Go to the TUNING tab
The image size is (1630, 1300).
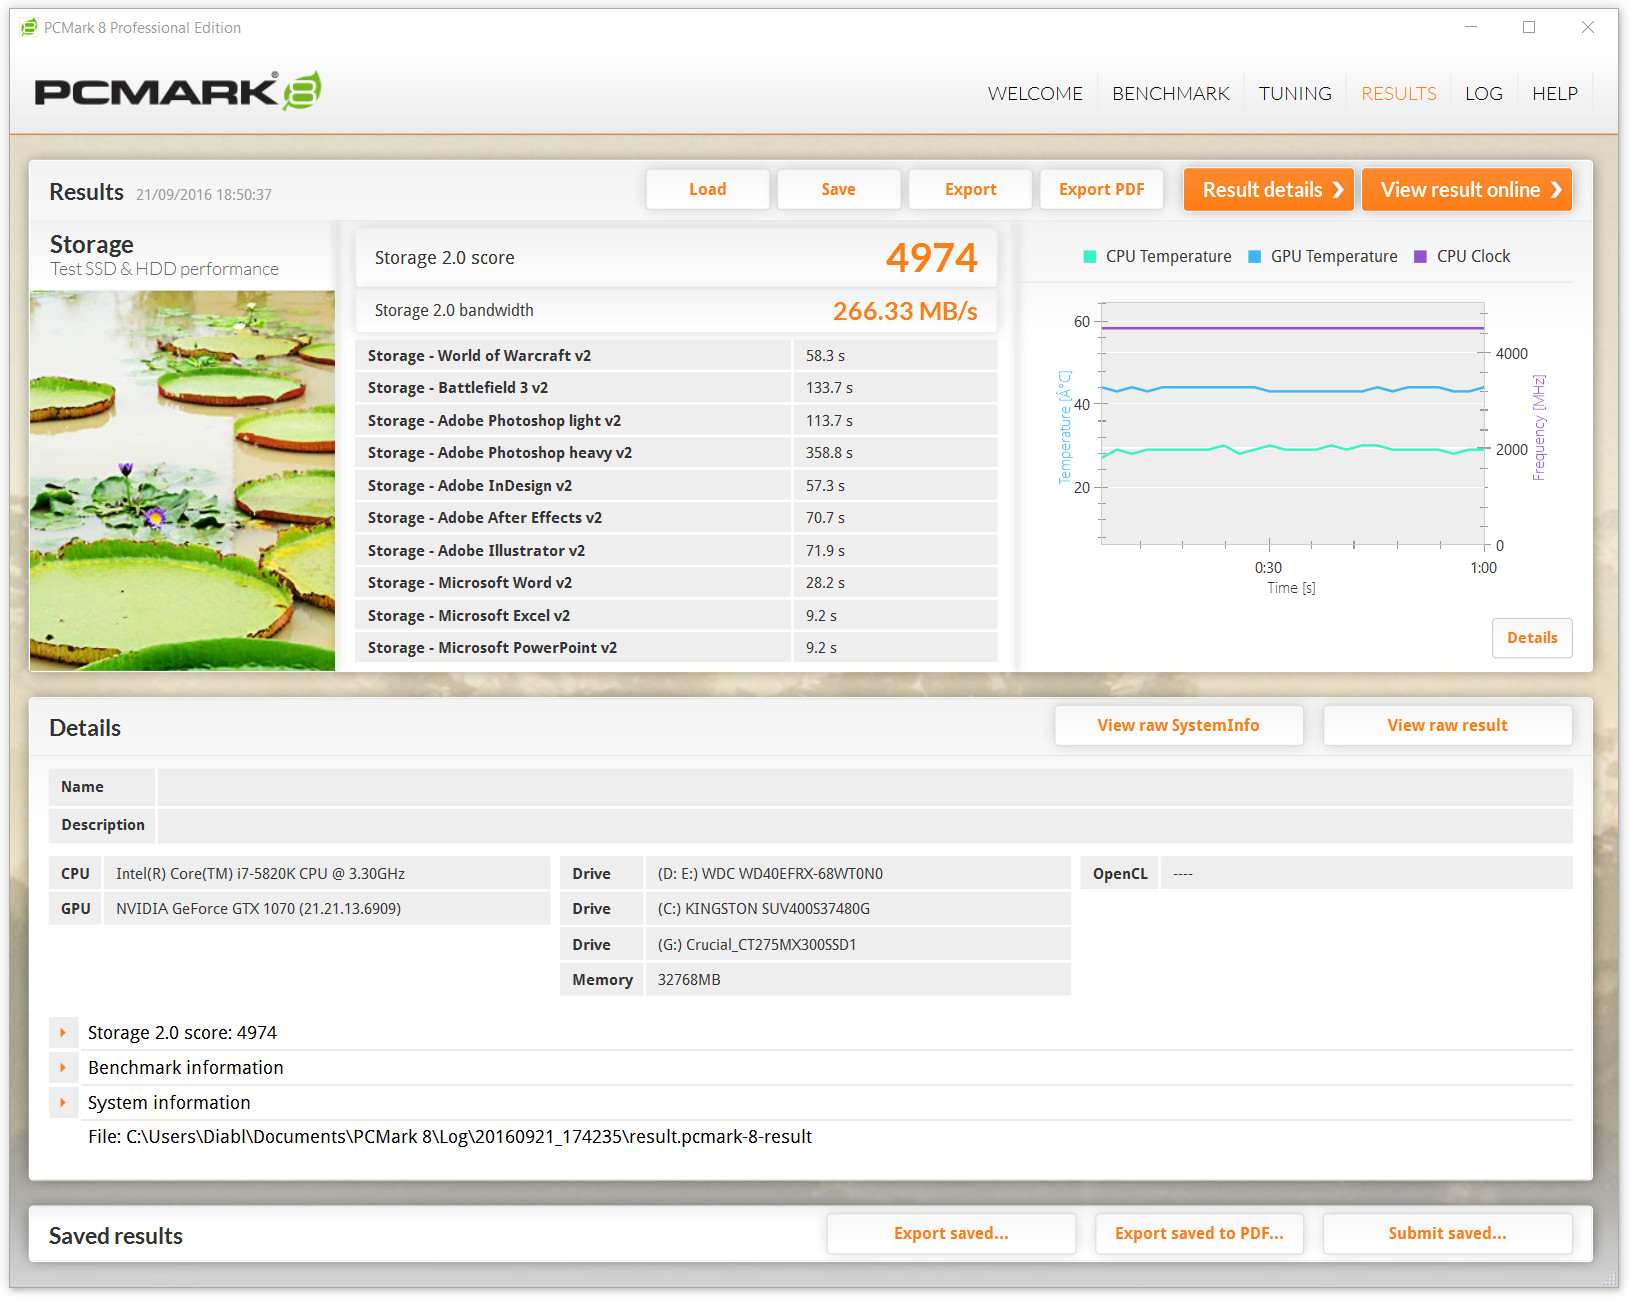(x=1295, y=93)
